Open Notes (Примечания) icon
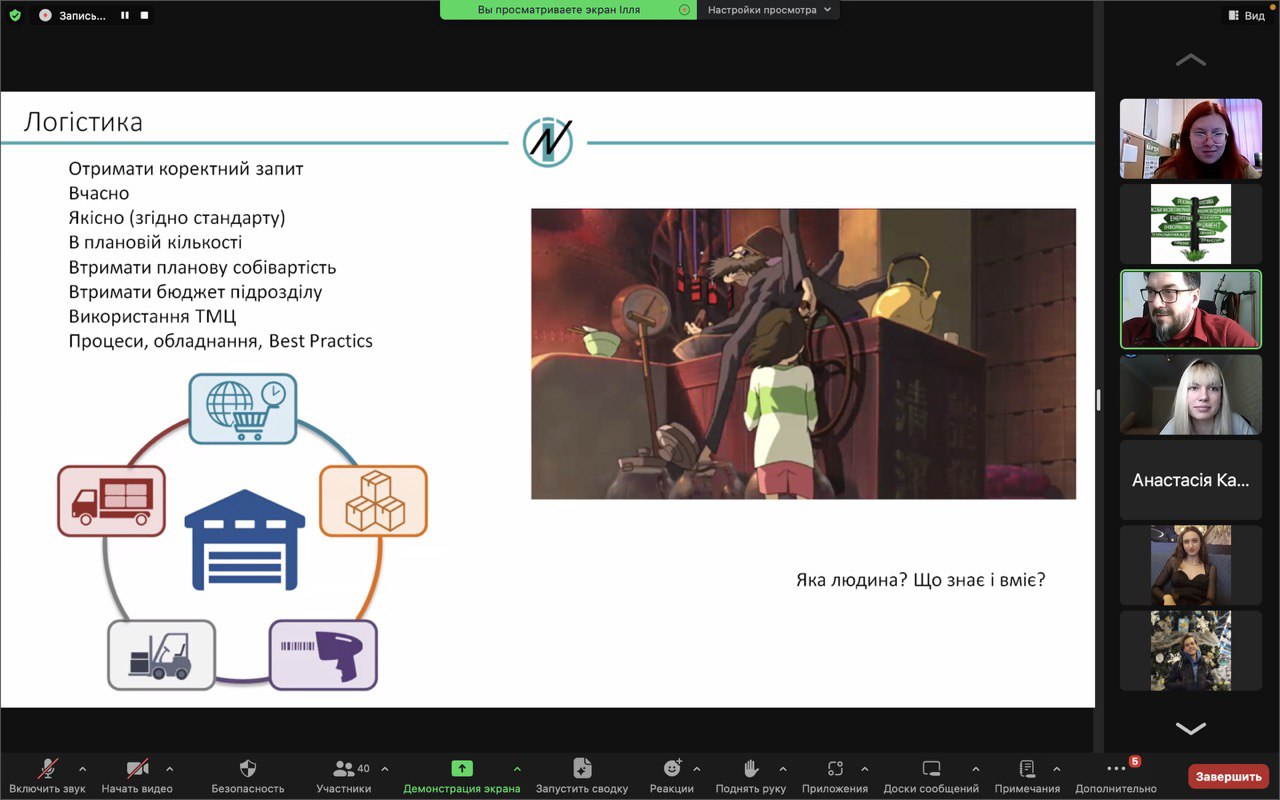The image size is (1280, 800). (x=1027, y=768)
